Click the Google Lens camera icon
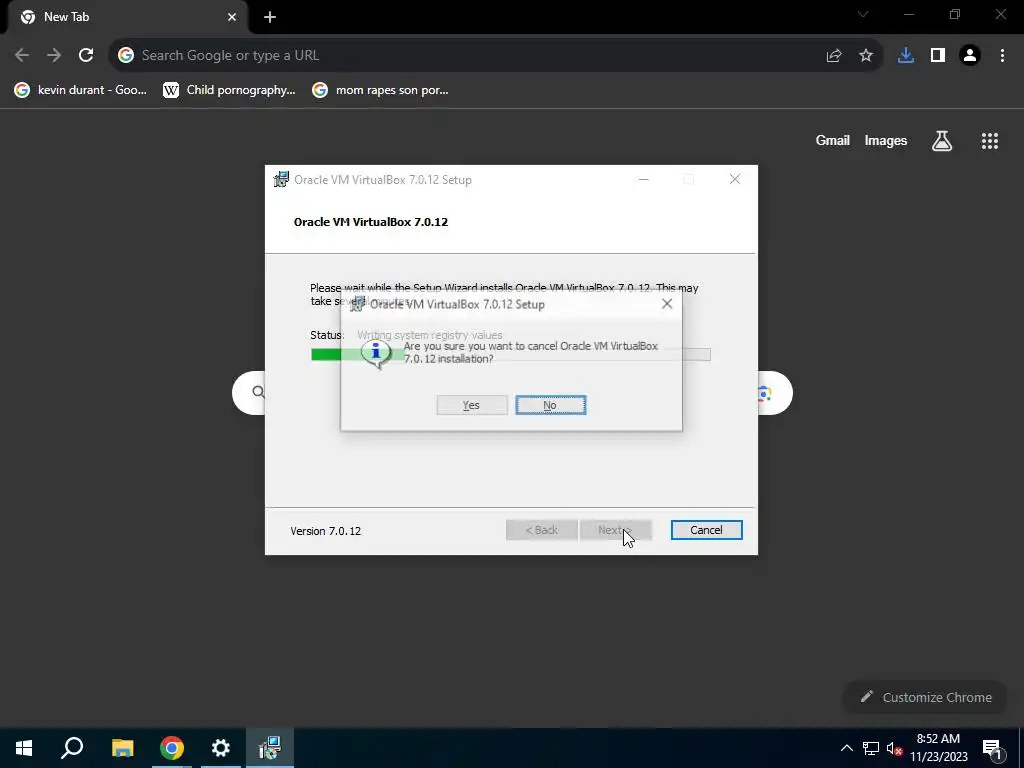Screen dimensions: 1024x768 coord(765,393)
